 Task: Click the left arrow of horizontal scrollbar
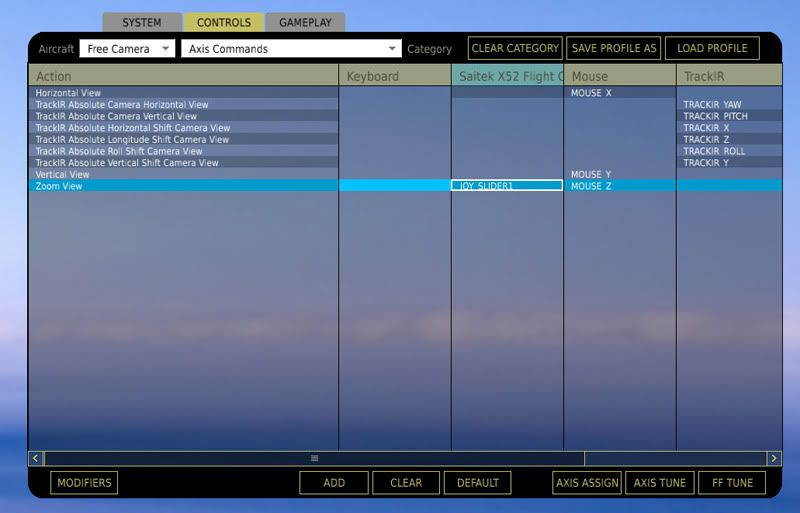point(36,458)
